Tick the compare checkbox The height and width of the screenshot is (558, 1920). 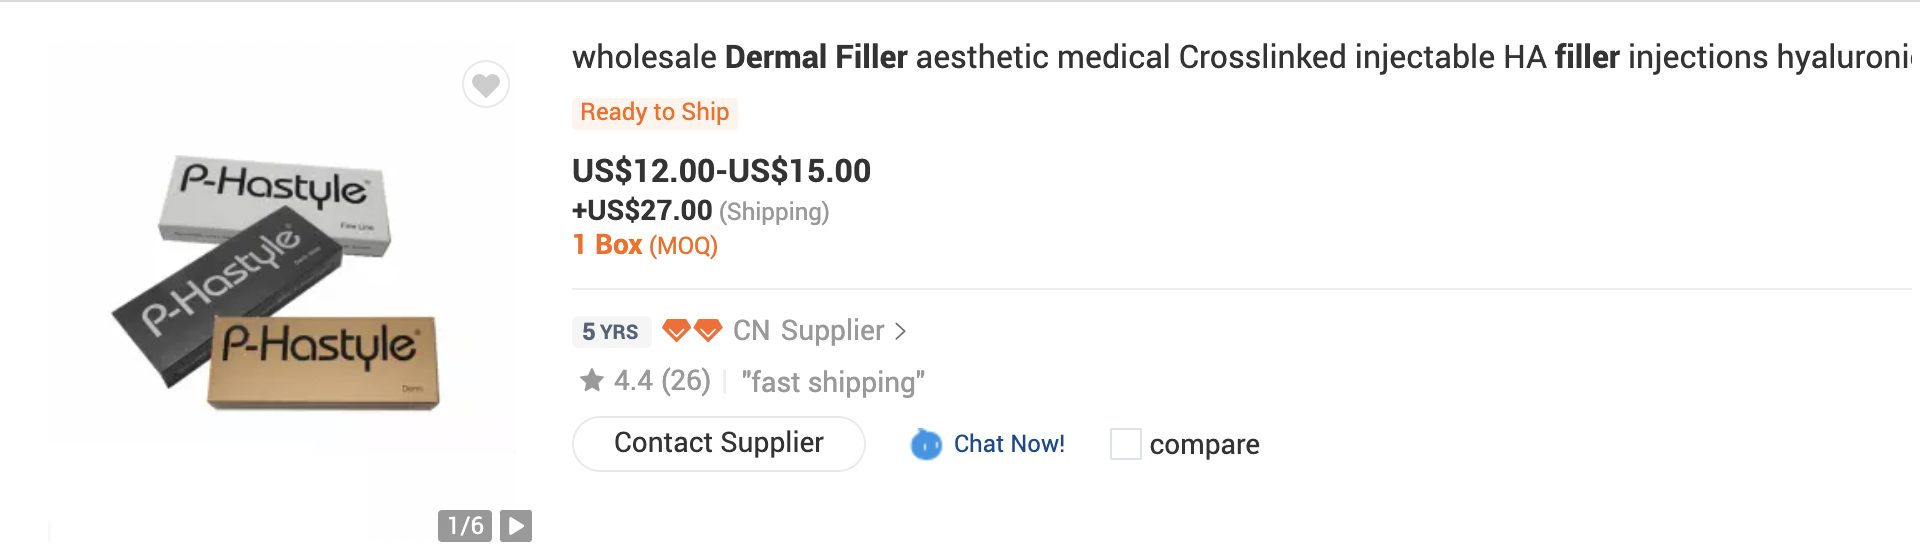pos(1126,444)
